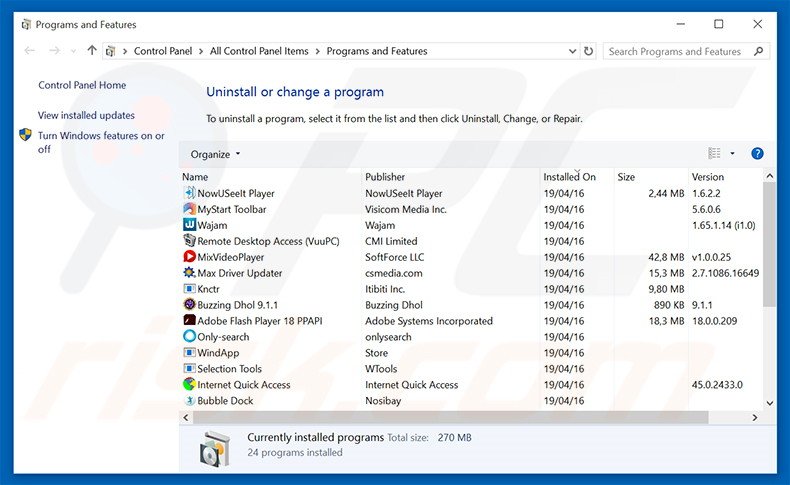This screenshot has height=485, width=790.
Task: Open Turn Windows features on or off
Action: 101,142
